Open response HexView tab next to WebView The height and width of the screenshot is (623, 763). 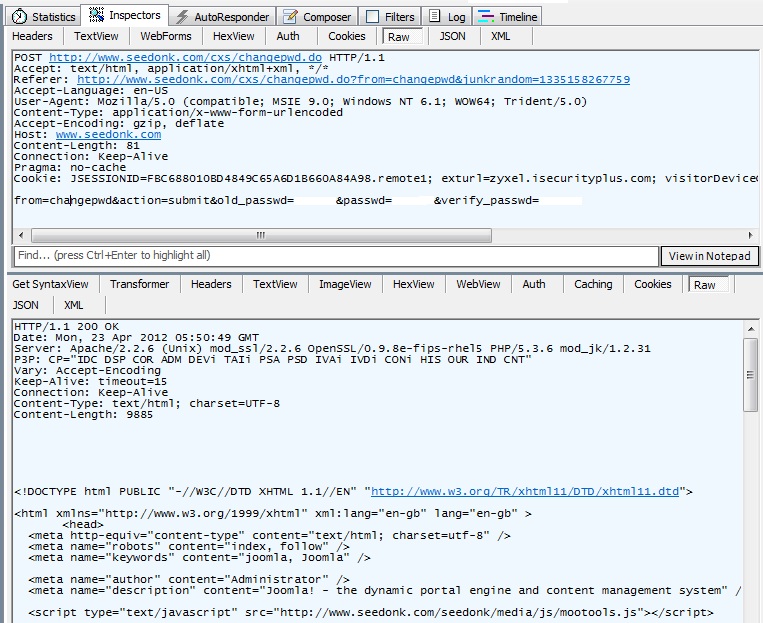[414, 284]
